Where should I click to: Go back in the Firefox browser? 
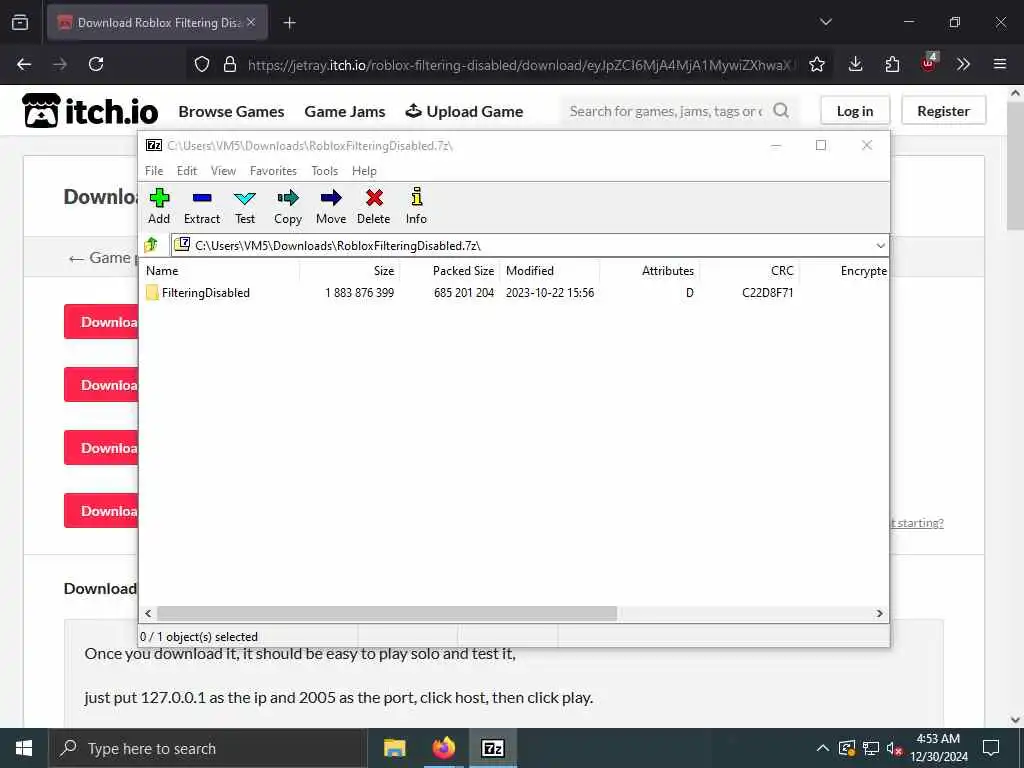pos(24,64)
